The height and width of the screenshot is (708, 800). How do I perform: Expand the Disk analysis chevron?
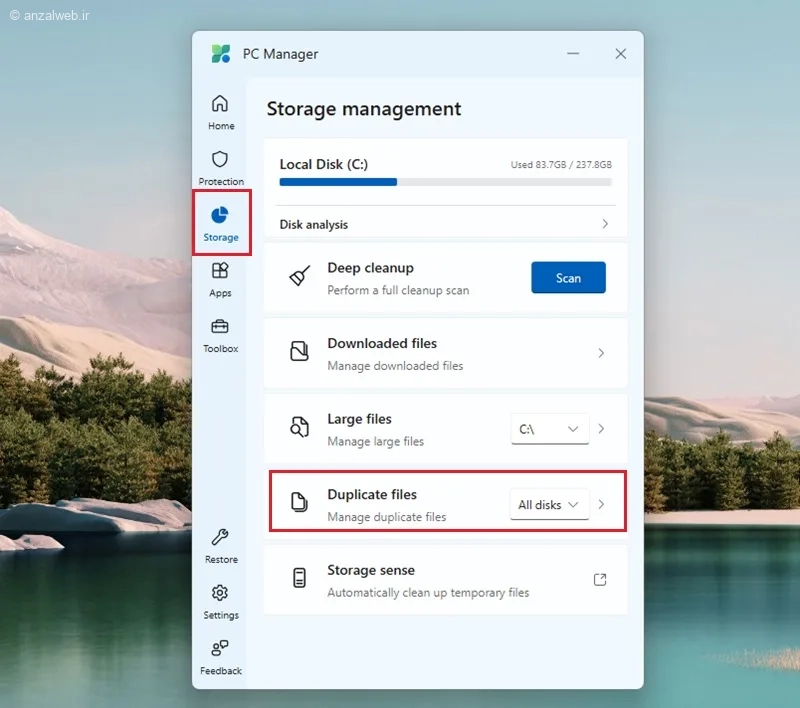[x=605, y=224]
